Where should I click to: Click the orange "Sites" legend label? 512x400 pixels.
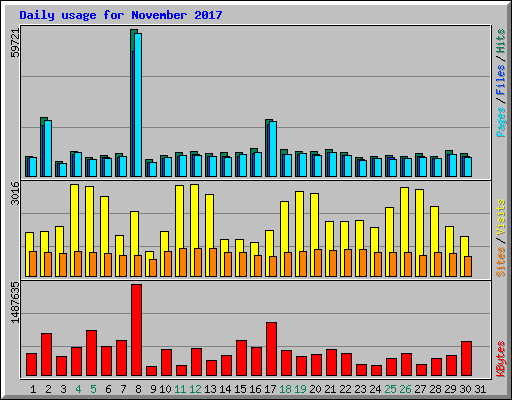coord(501,262)
